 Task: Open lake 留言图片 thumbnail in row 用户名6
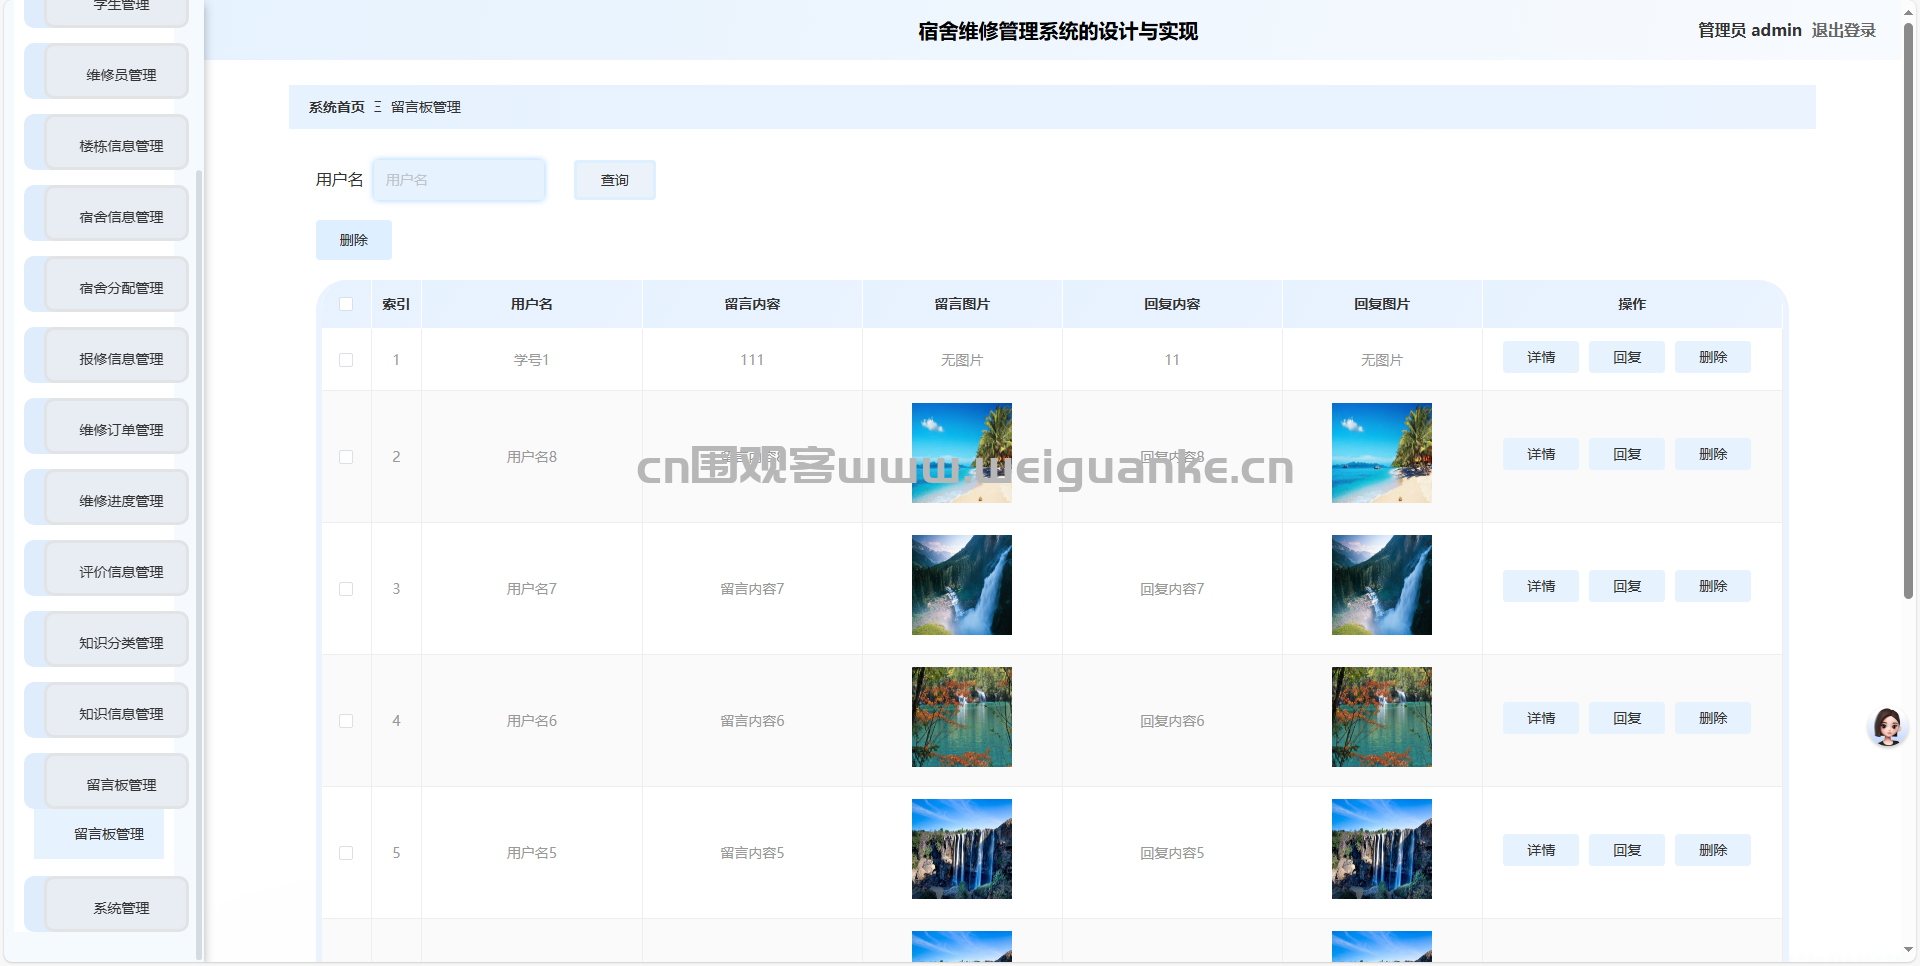(962, 717)
